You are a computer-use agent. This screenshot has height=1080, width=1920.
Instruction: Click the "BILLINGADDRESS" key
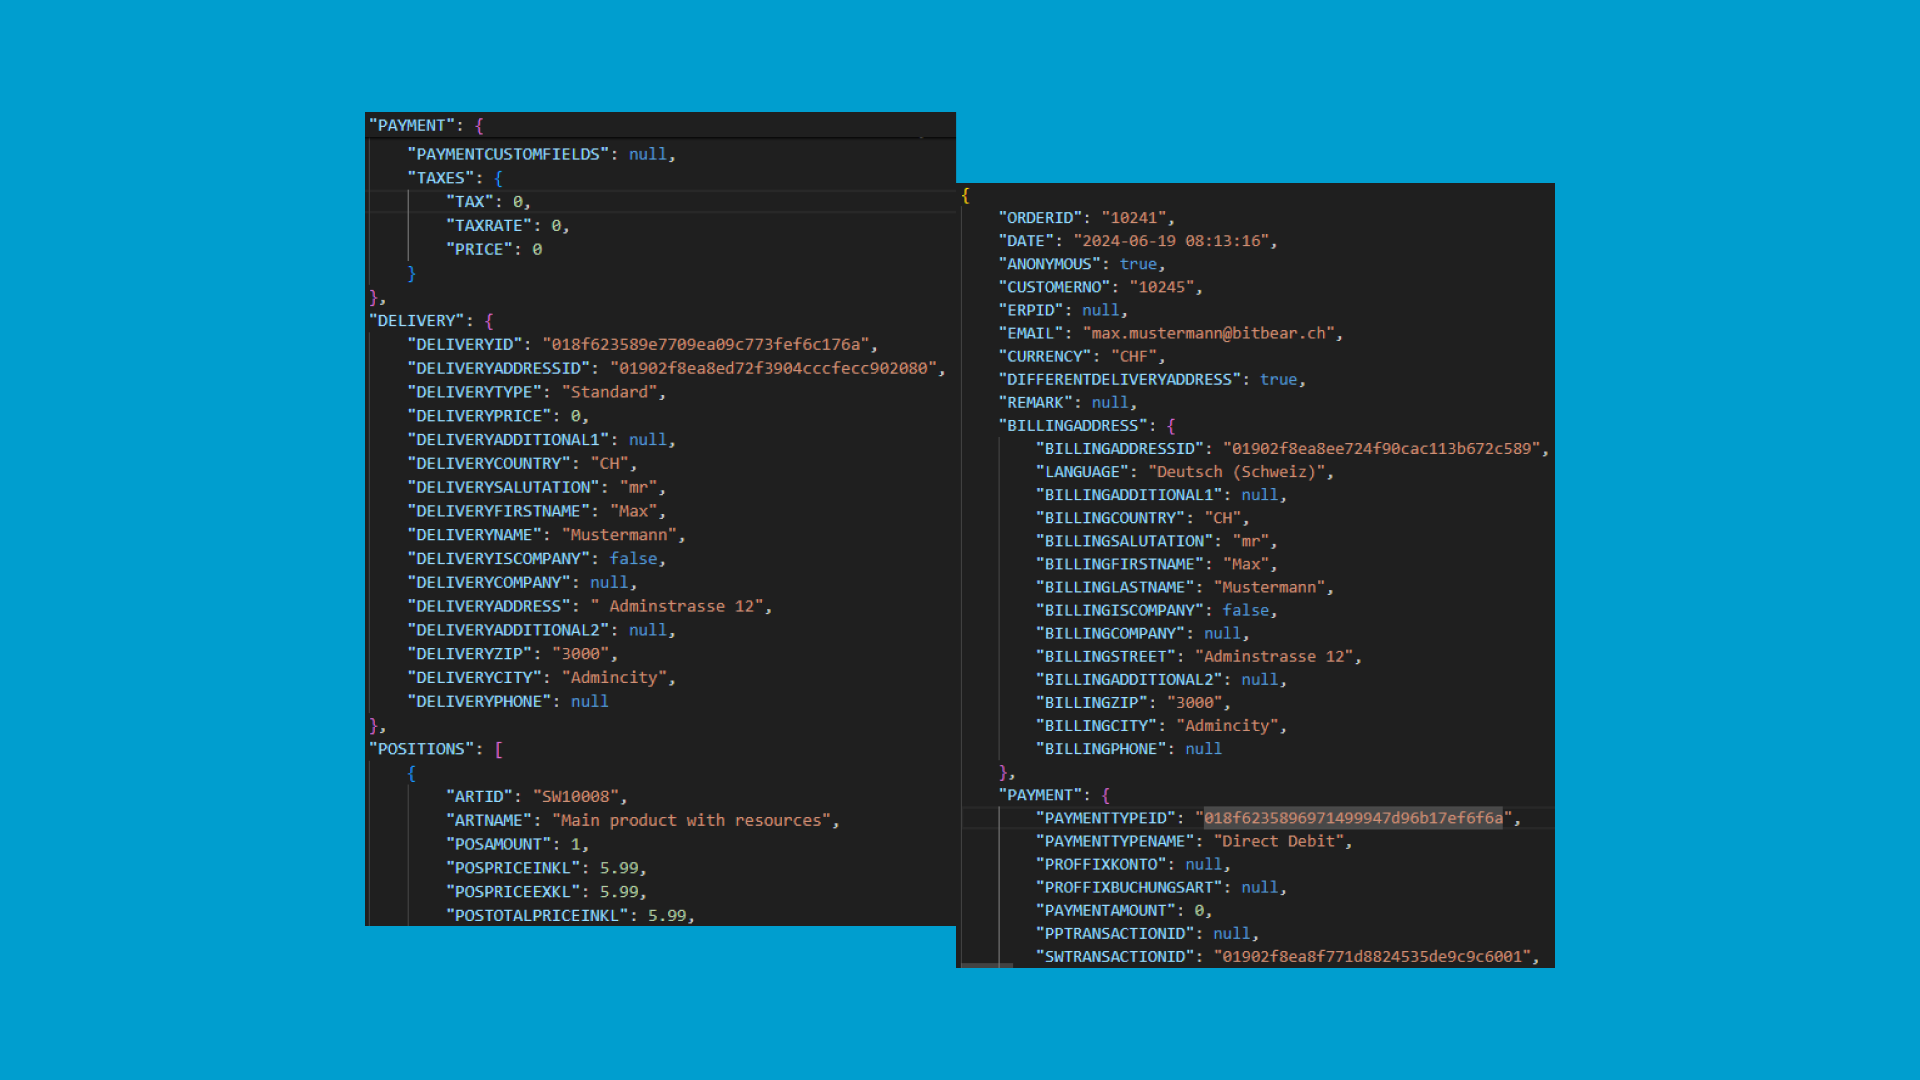tap(1073, 426)
